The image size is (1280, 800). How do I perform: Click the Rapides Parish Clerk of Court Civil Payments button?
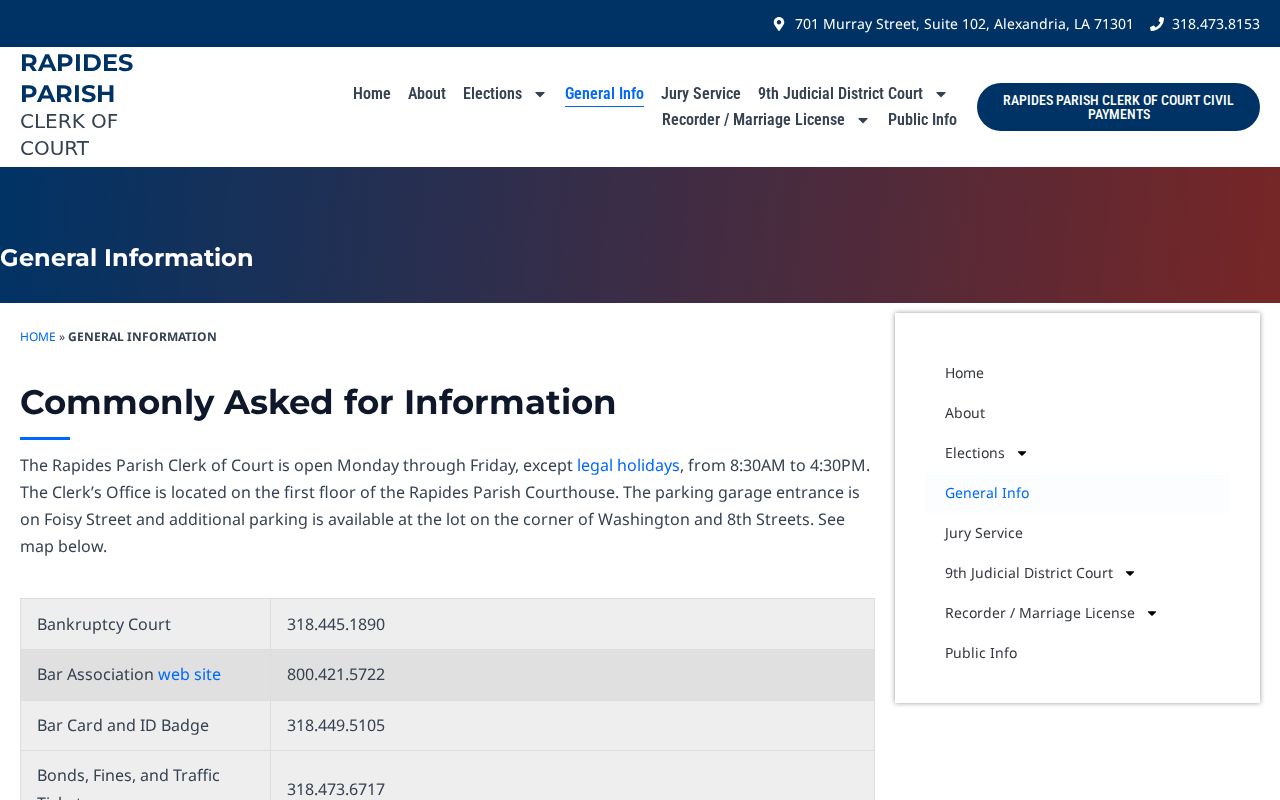1118,107
